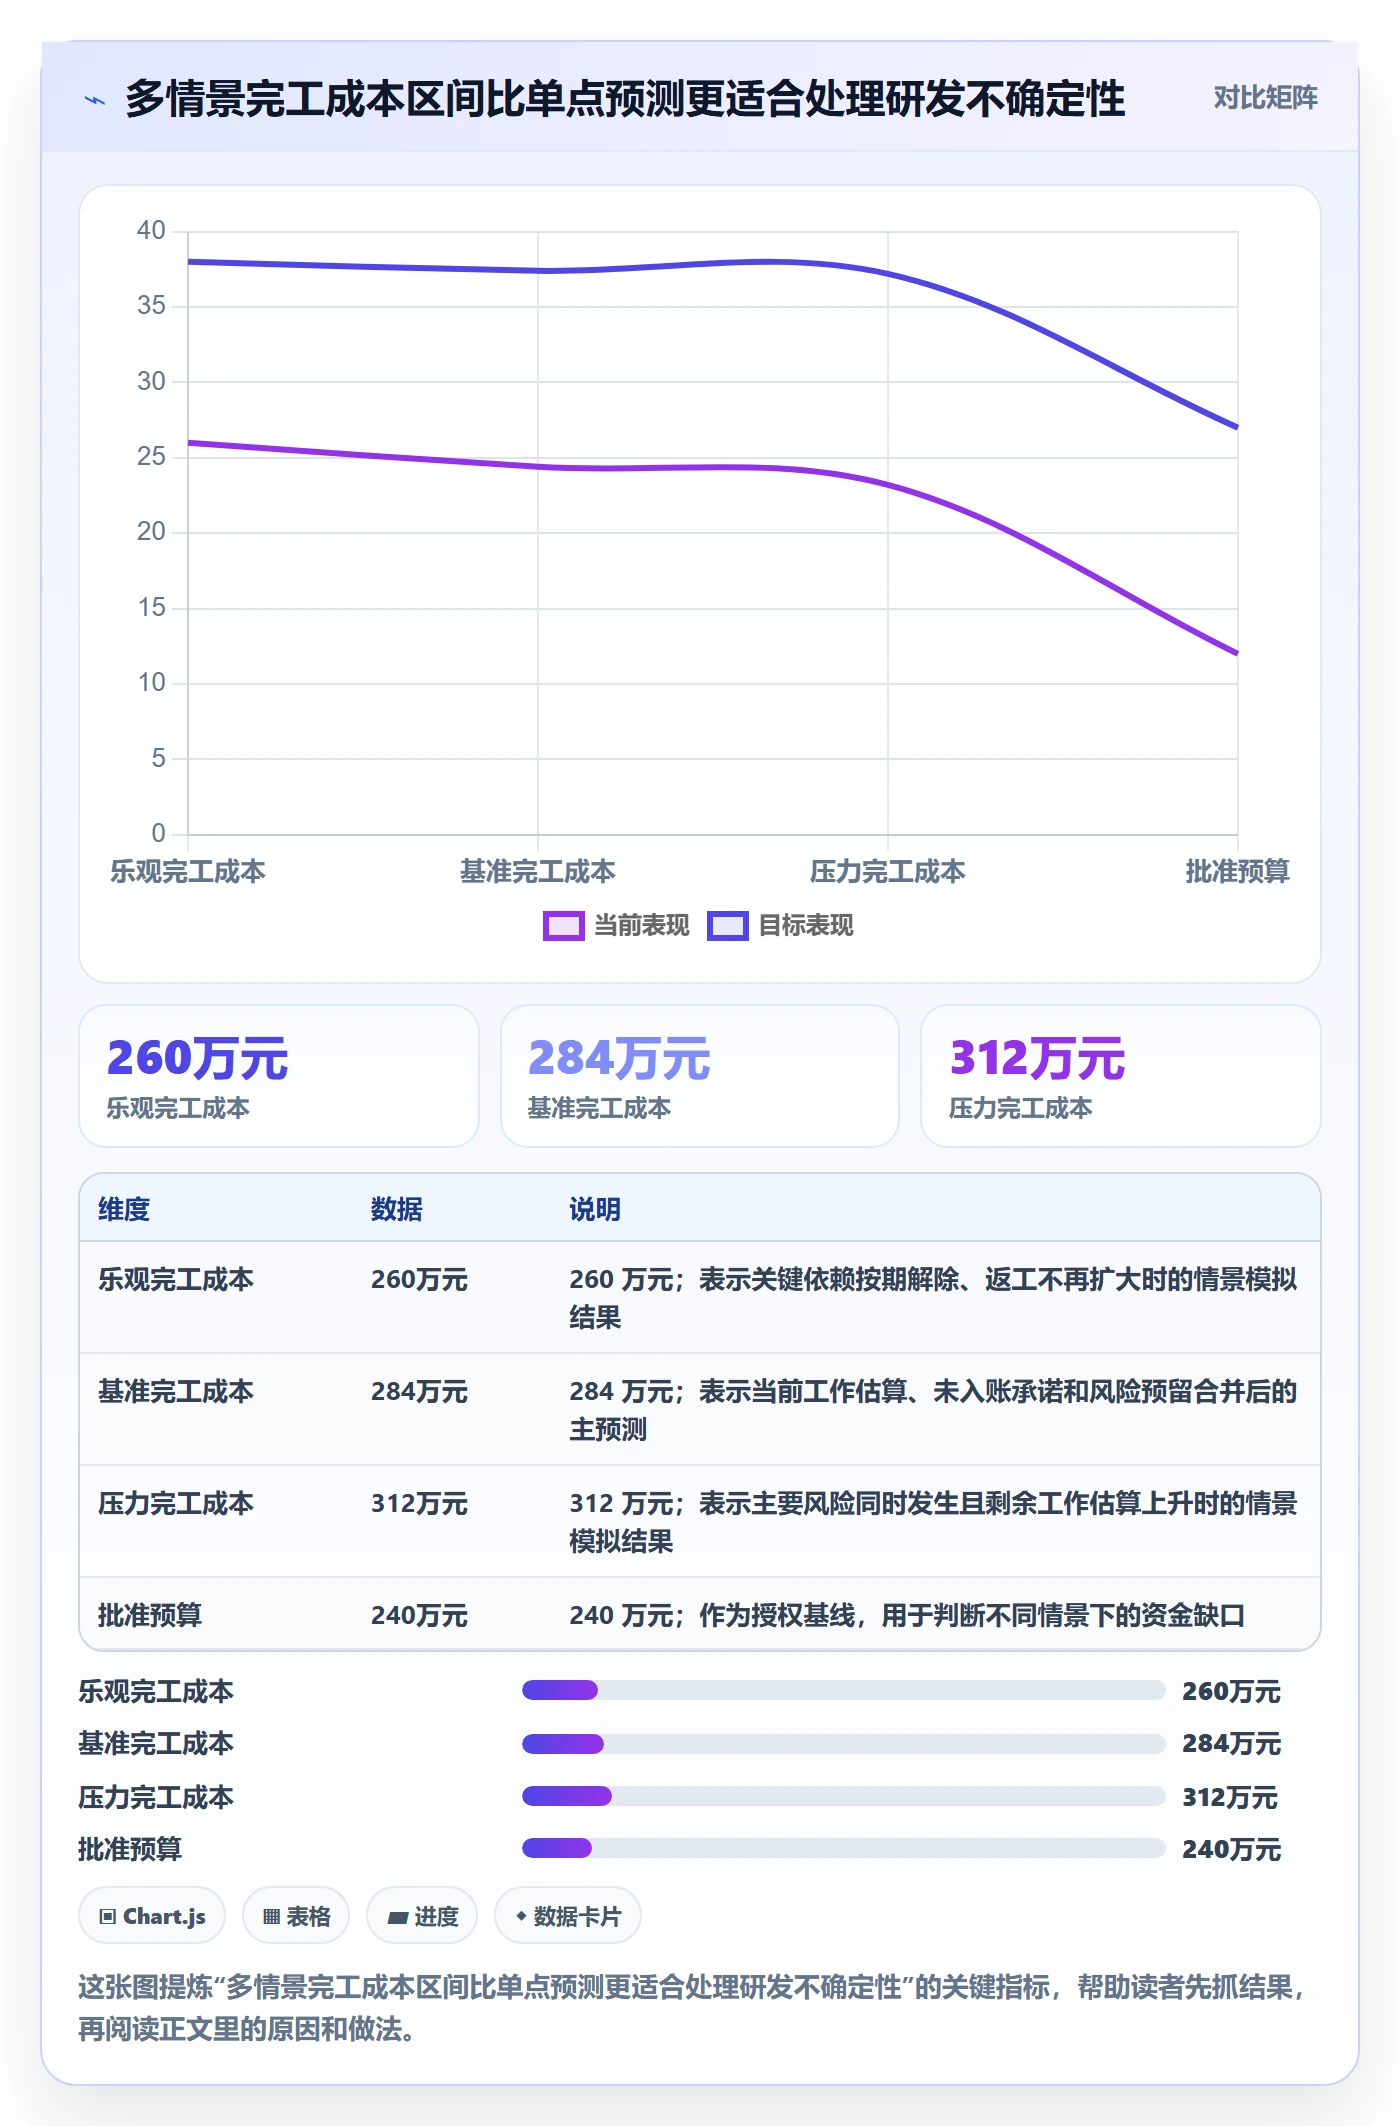Select the 表格 tag chip
Screen dimensions: 1400x2126
(296, 1916)
